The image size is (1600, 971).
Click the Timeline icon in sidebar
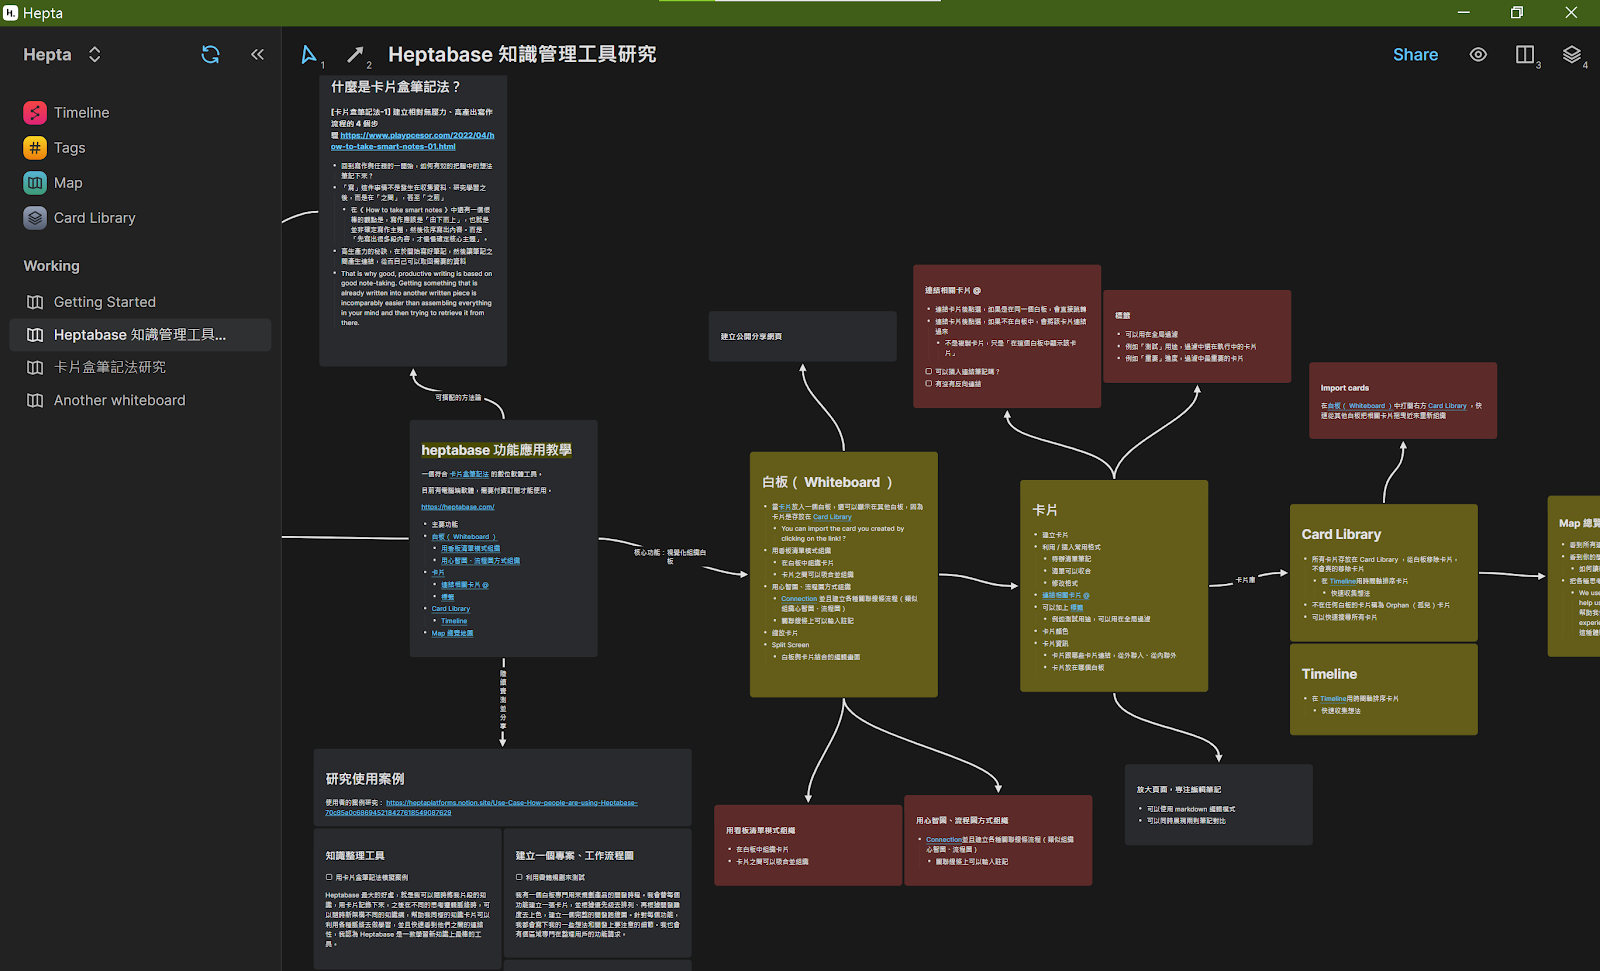point(35,113)
